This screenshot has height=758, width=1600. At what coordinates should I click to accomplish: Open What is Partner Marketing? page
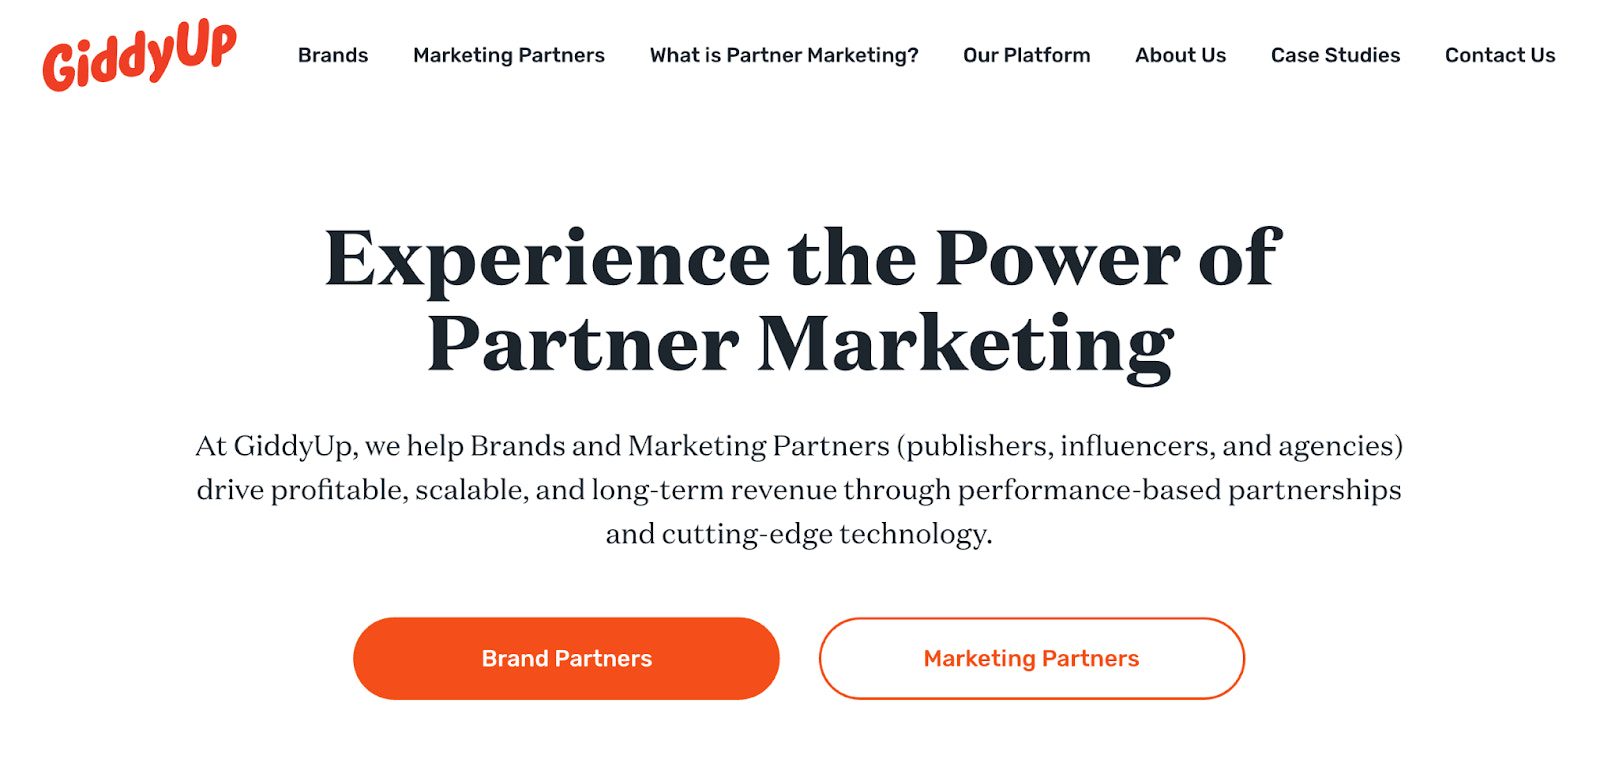[783, 55]
